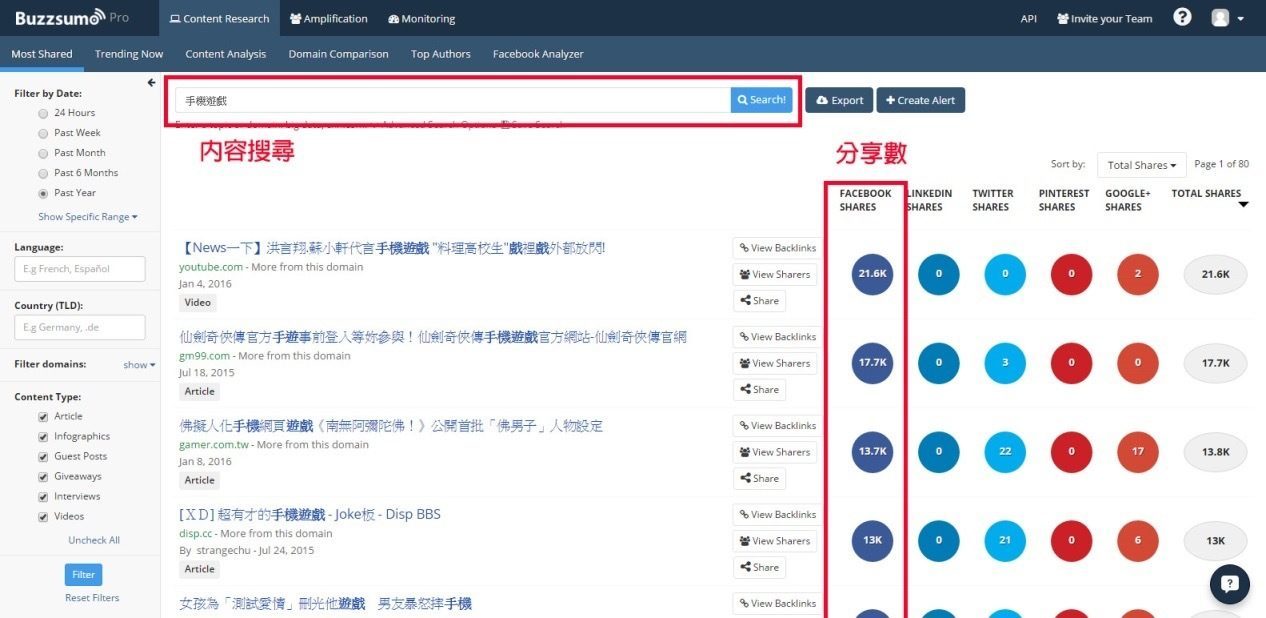Uncheck the Videos content type
1266x618 pixels.
[43, 516]
